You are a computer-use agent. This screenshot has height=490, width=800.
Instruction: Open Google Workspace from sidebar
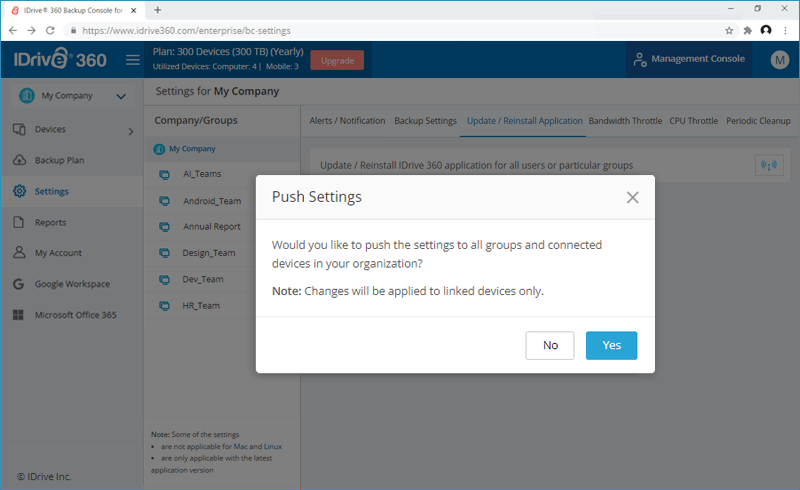(71, 284)
